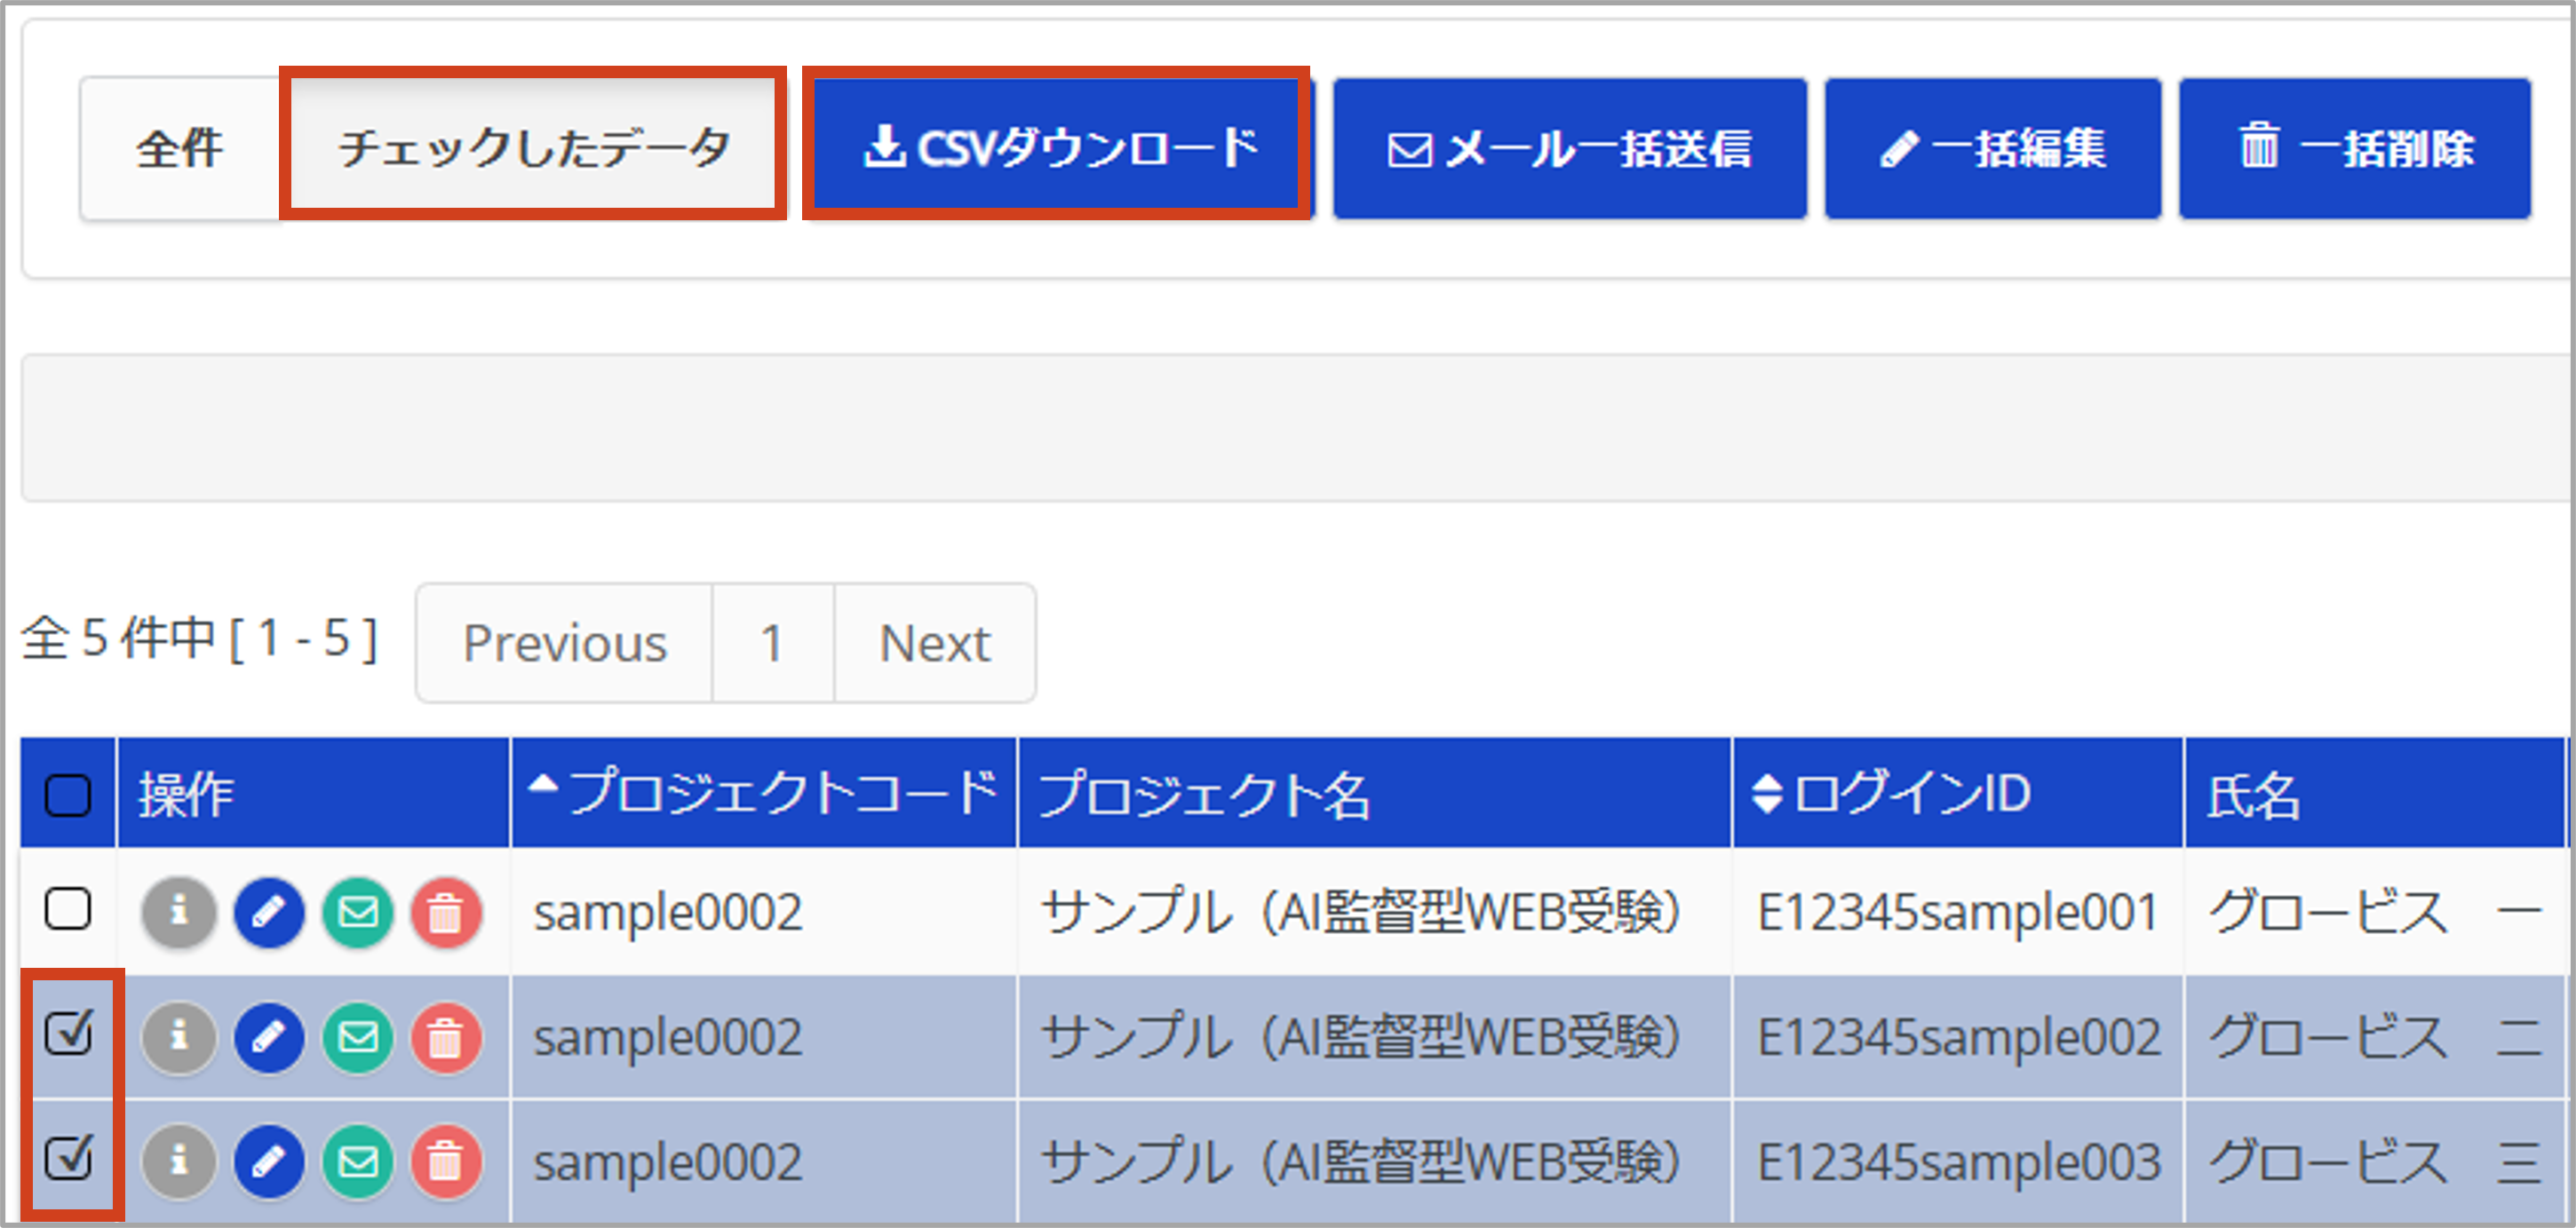Click the 一括編集 button
This screenshot has width=2576, height=1228.
click(x=1993, y=148)
